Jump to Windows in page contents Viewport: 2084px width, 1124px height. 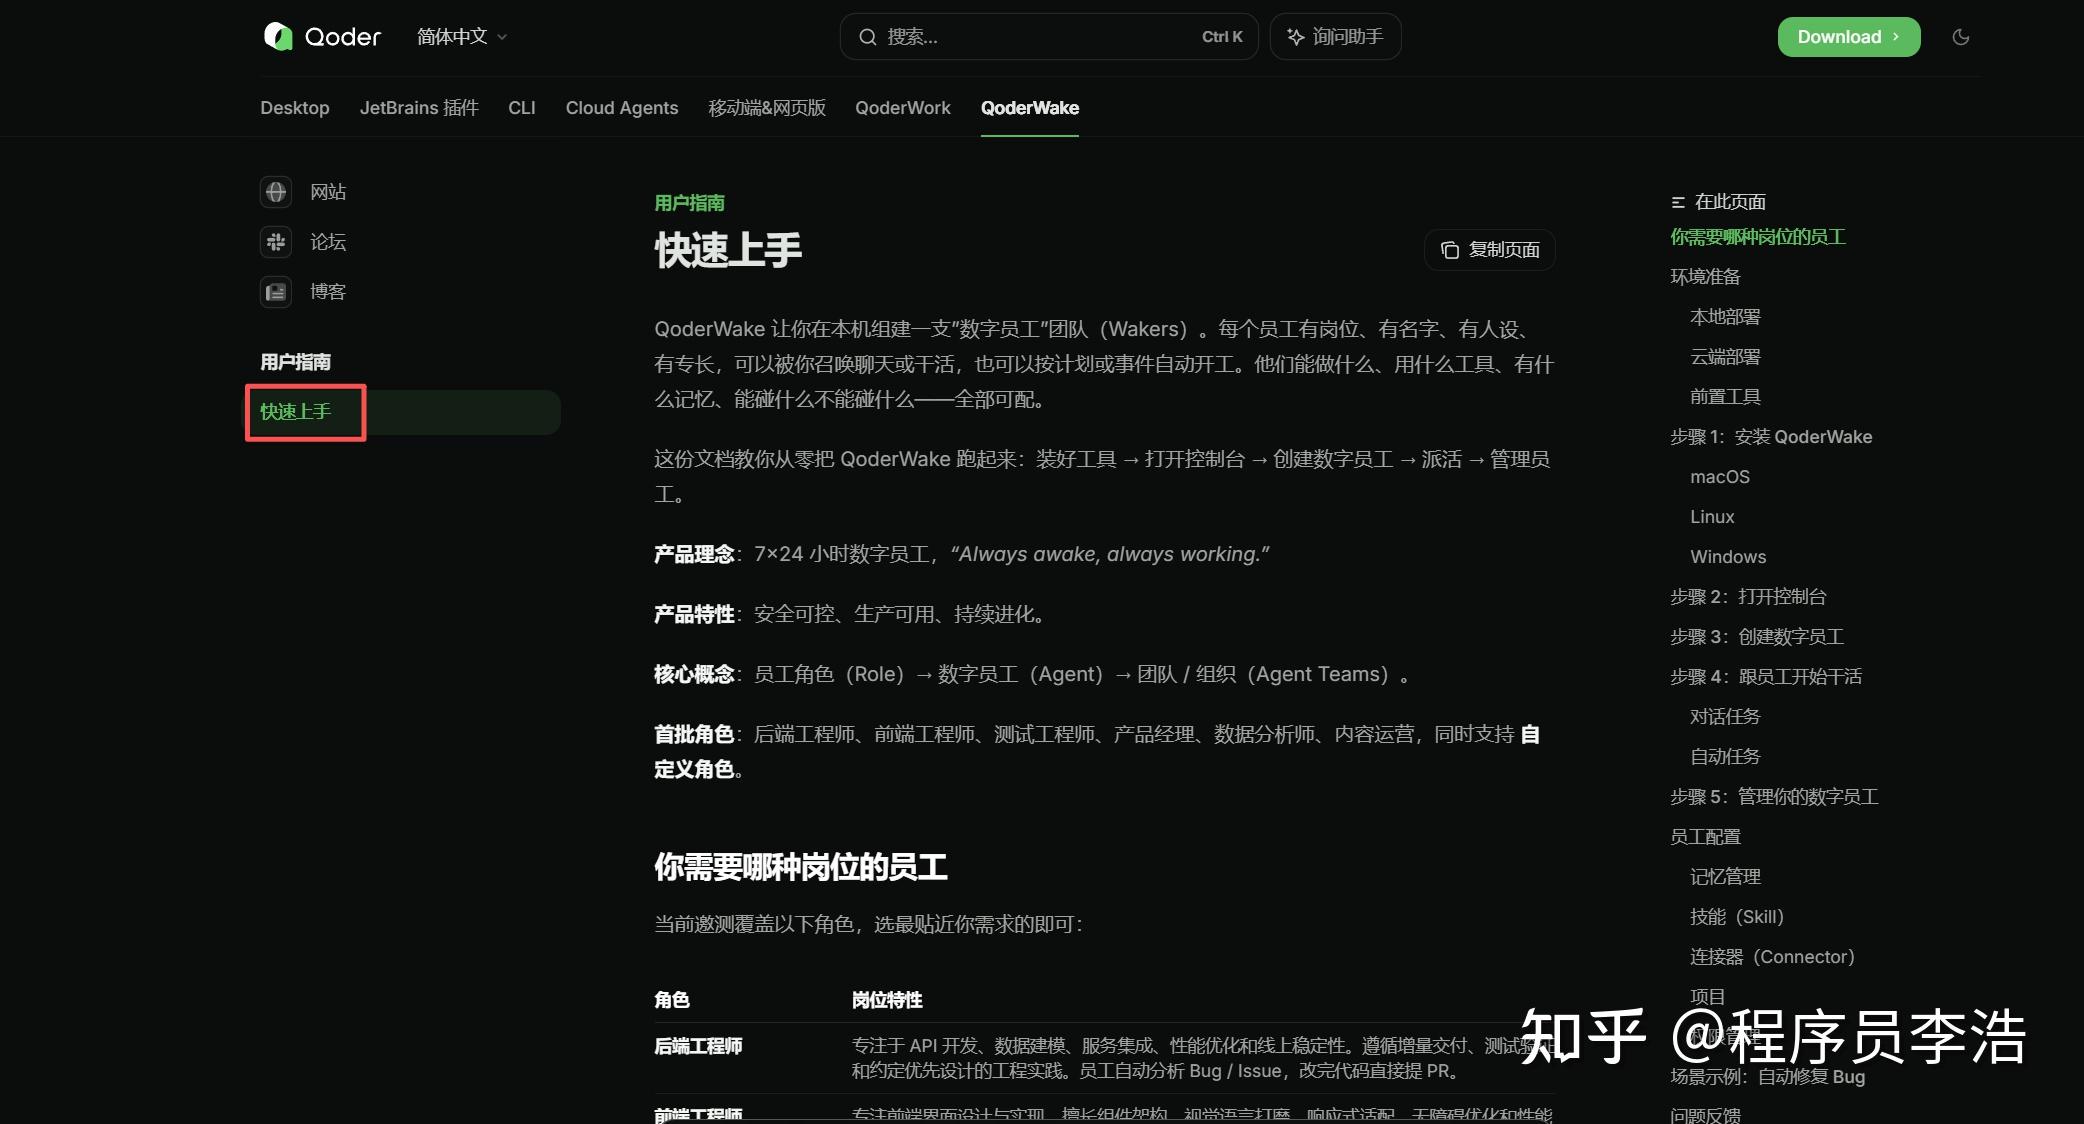point(1728,557)
